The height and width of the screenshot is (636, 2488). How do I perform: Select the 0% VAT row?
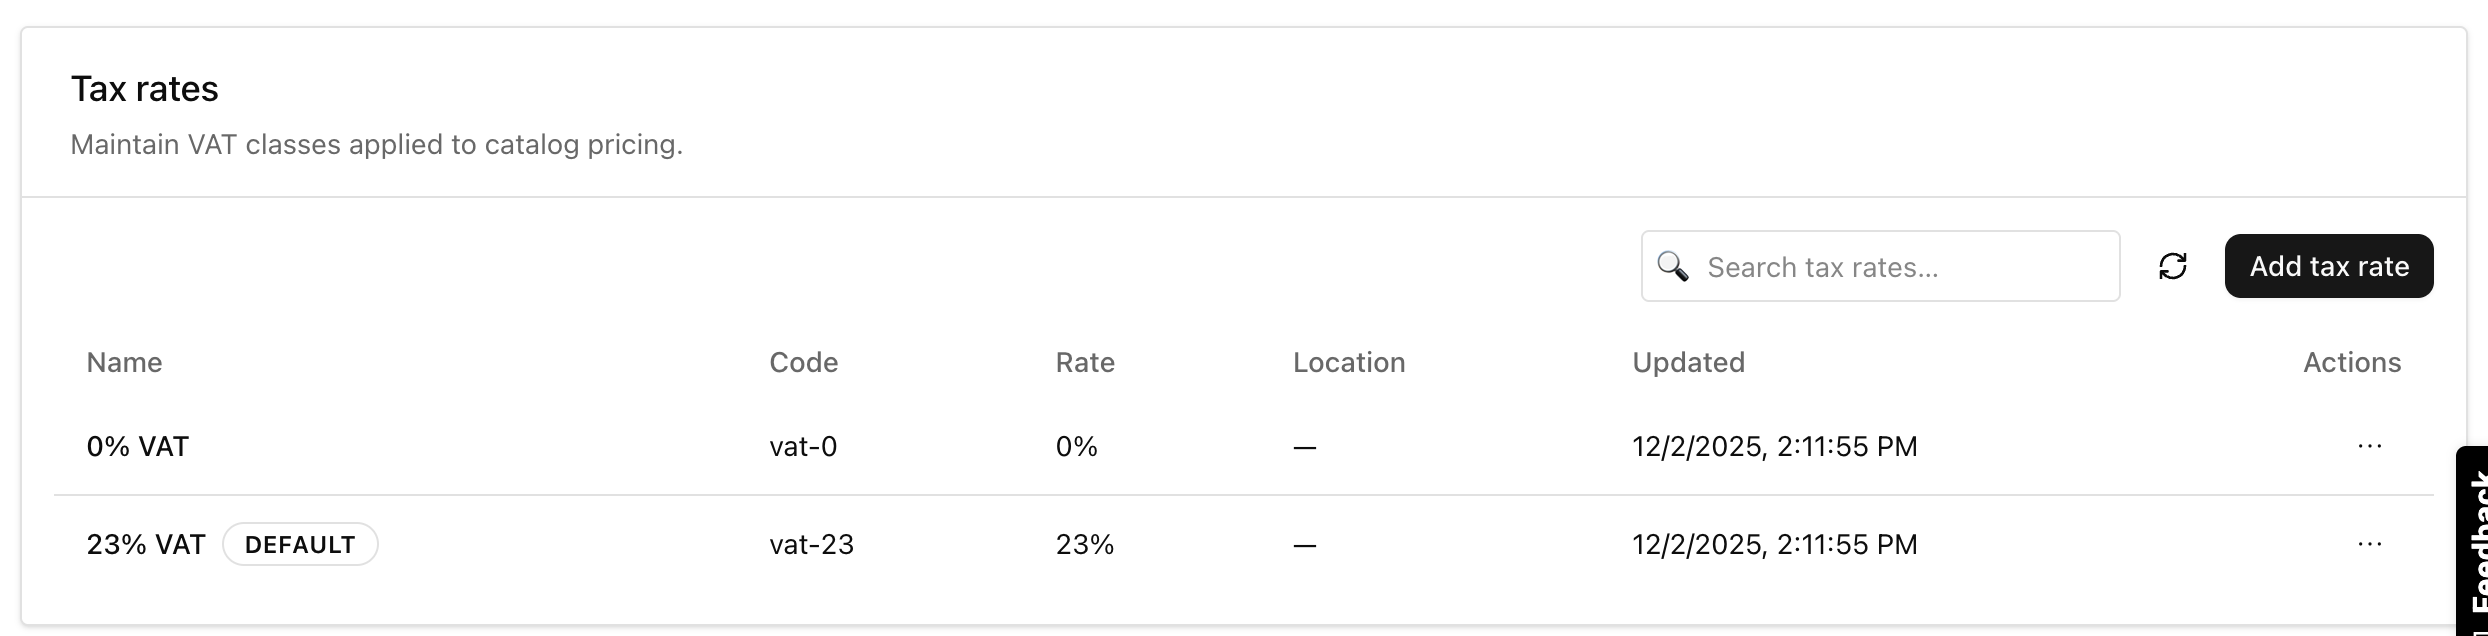click(138, 446)
